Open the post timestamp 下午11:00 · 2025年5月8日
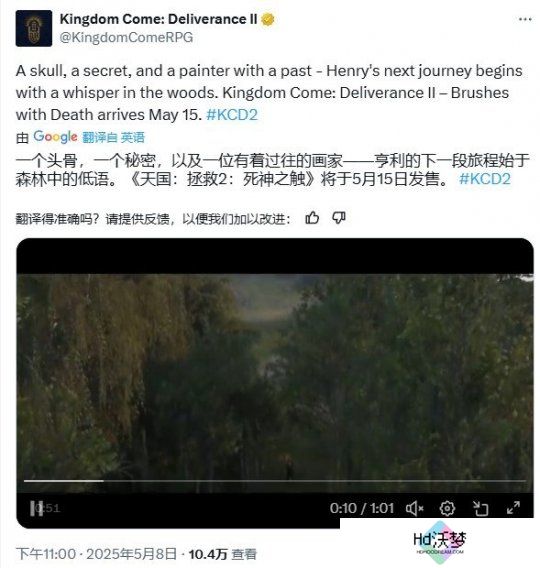540x568 pixels. 96,554
